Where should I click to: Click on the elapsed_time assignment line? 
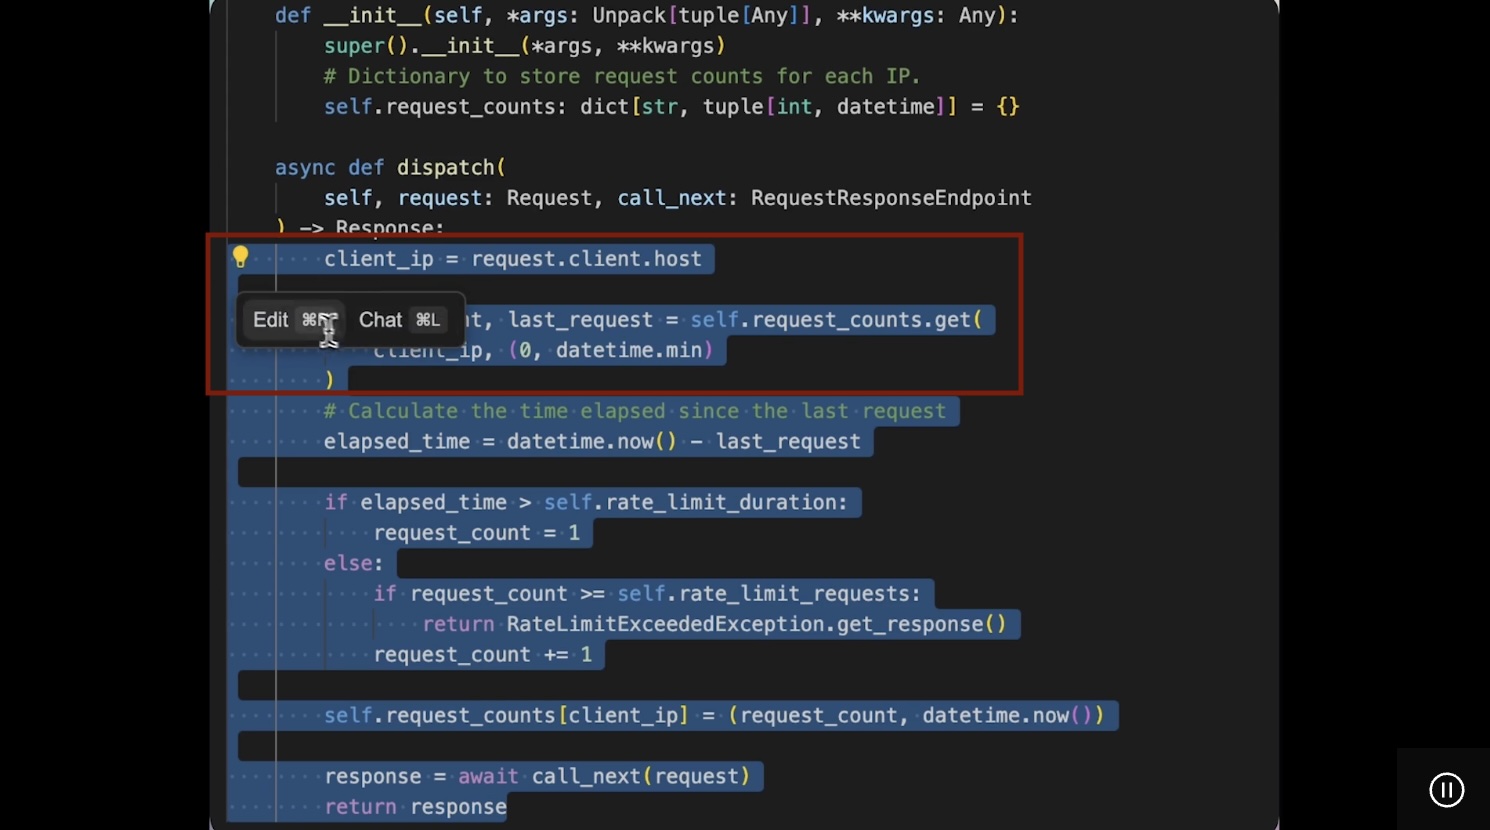pos(591,442)
